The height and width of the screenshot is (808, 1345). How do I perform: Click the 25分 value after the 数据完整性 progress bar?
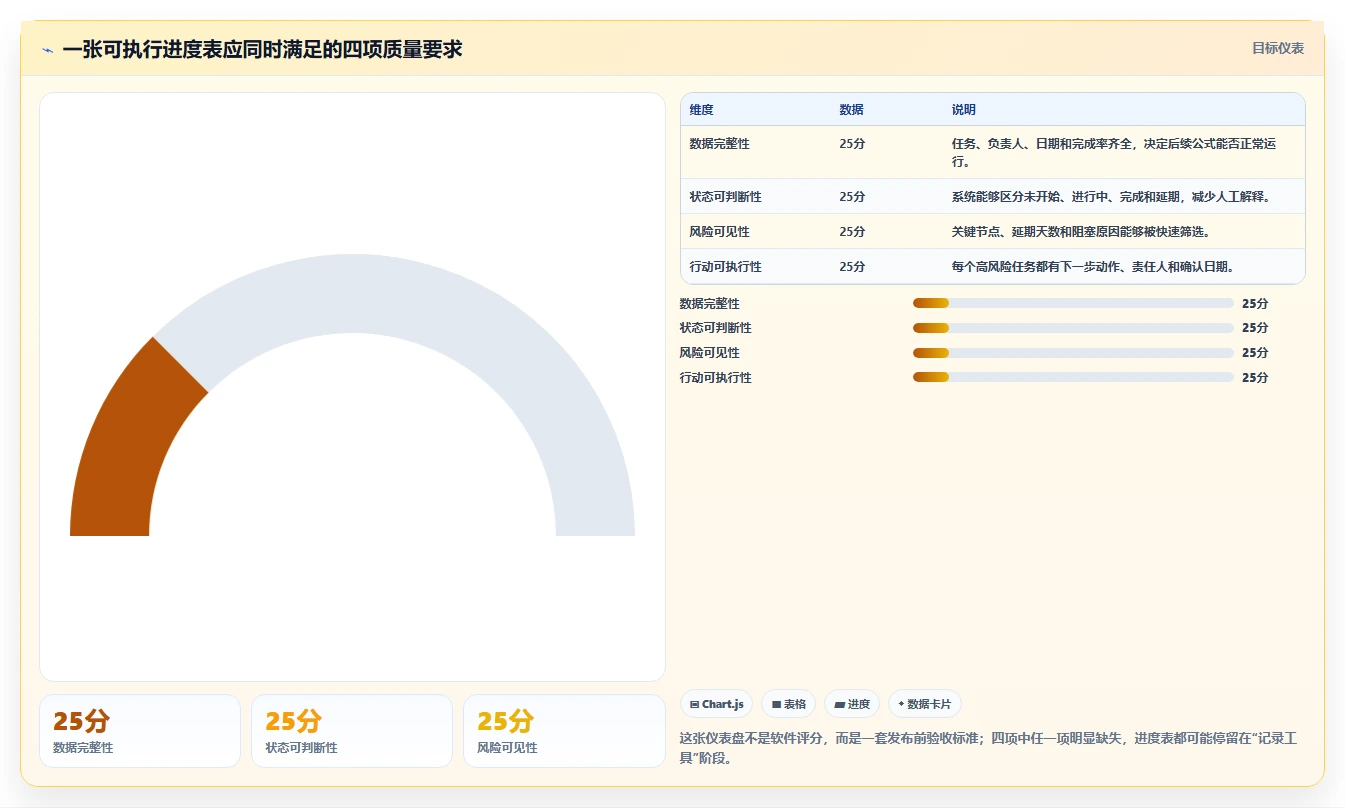point(1255,304)
